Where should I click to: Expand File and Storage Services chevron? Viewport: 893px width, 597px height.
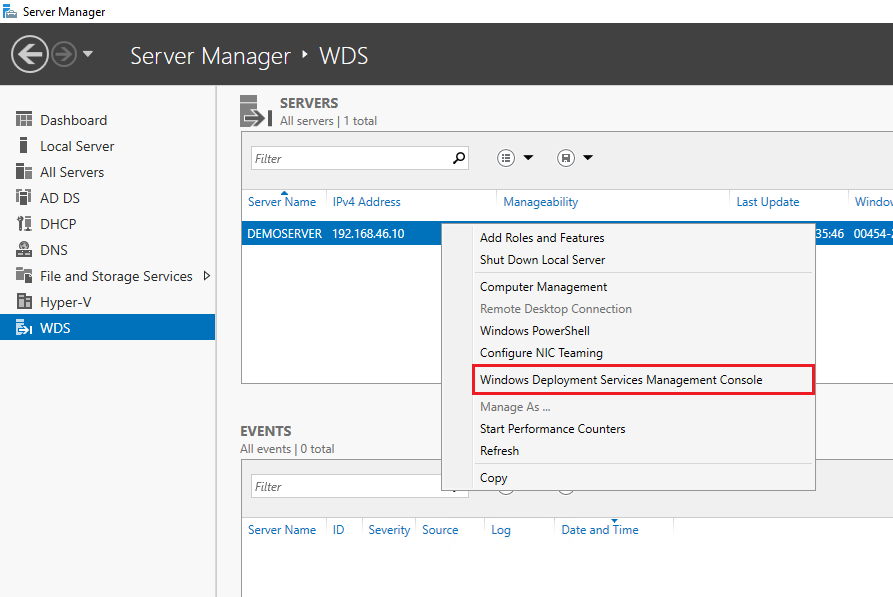[206, 275]
